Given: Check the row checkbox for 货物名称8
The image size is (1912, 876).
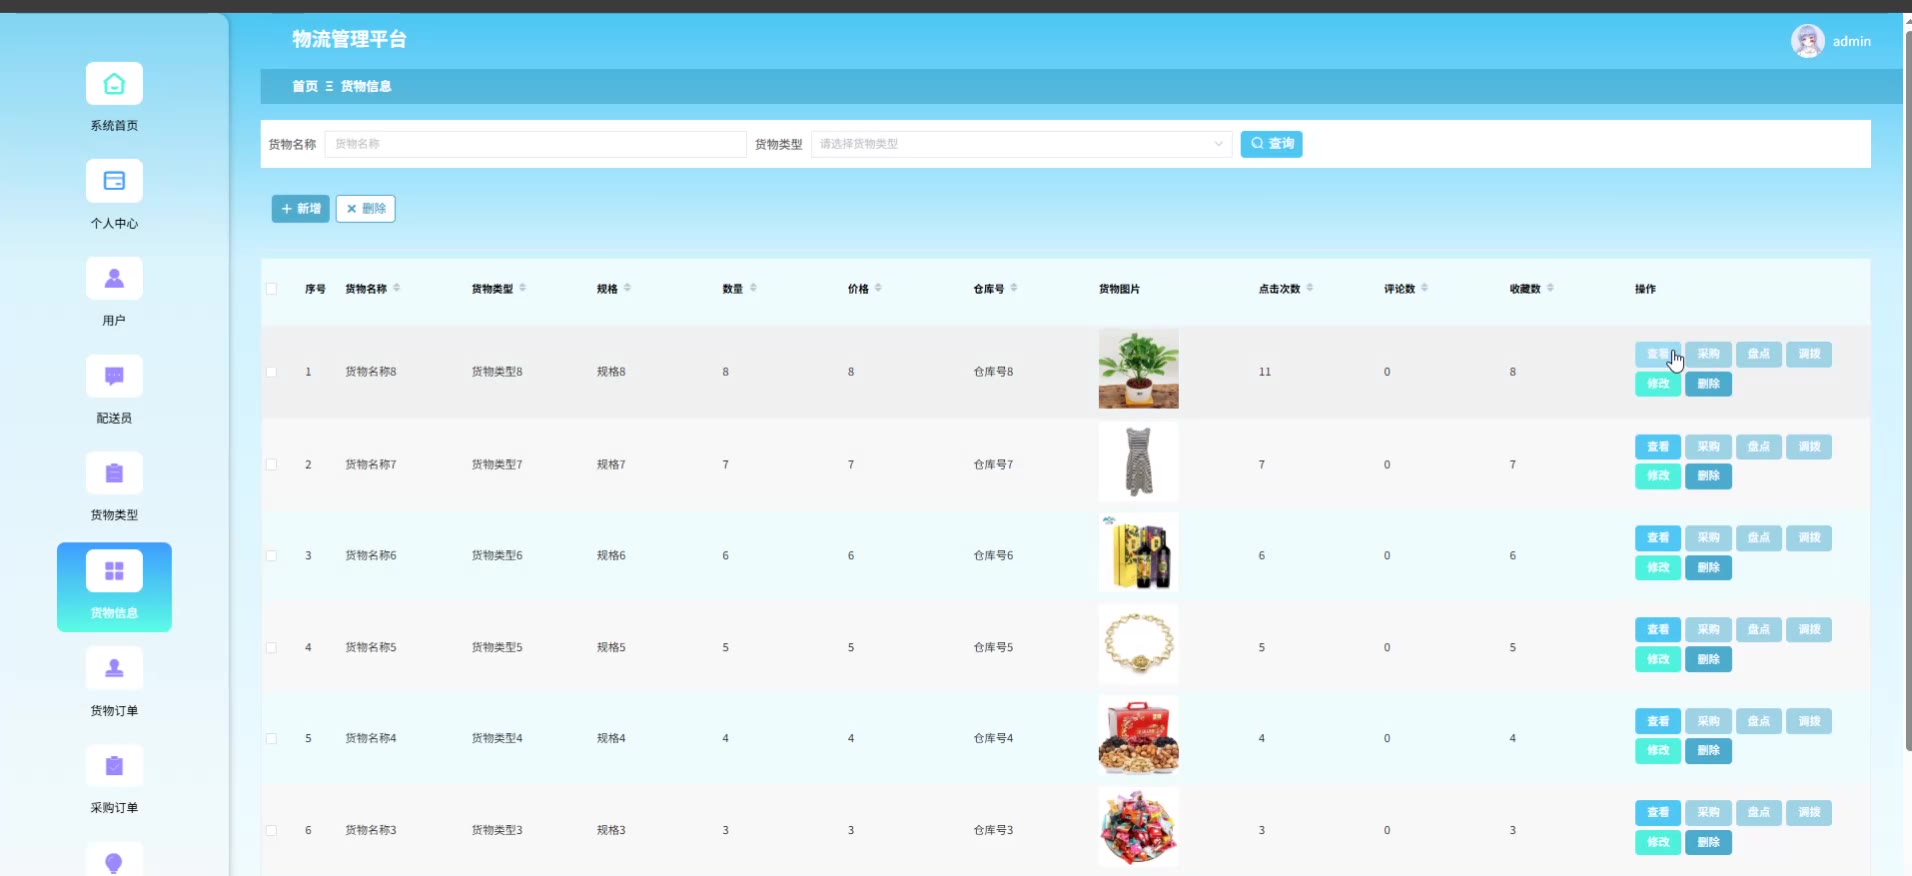Looking at the screenshot, I should 271,372.
